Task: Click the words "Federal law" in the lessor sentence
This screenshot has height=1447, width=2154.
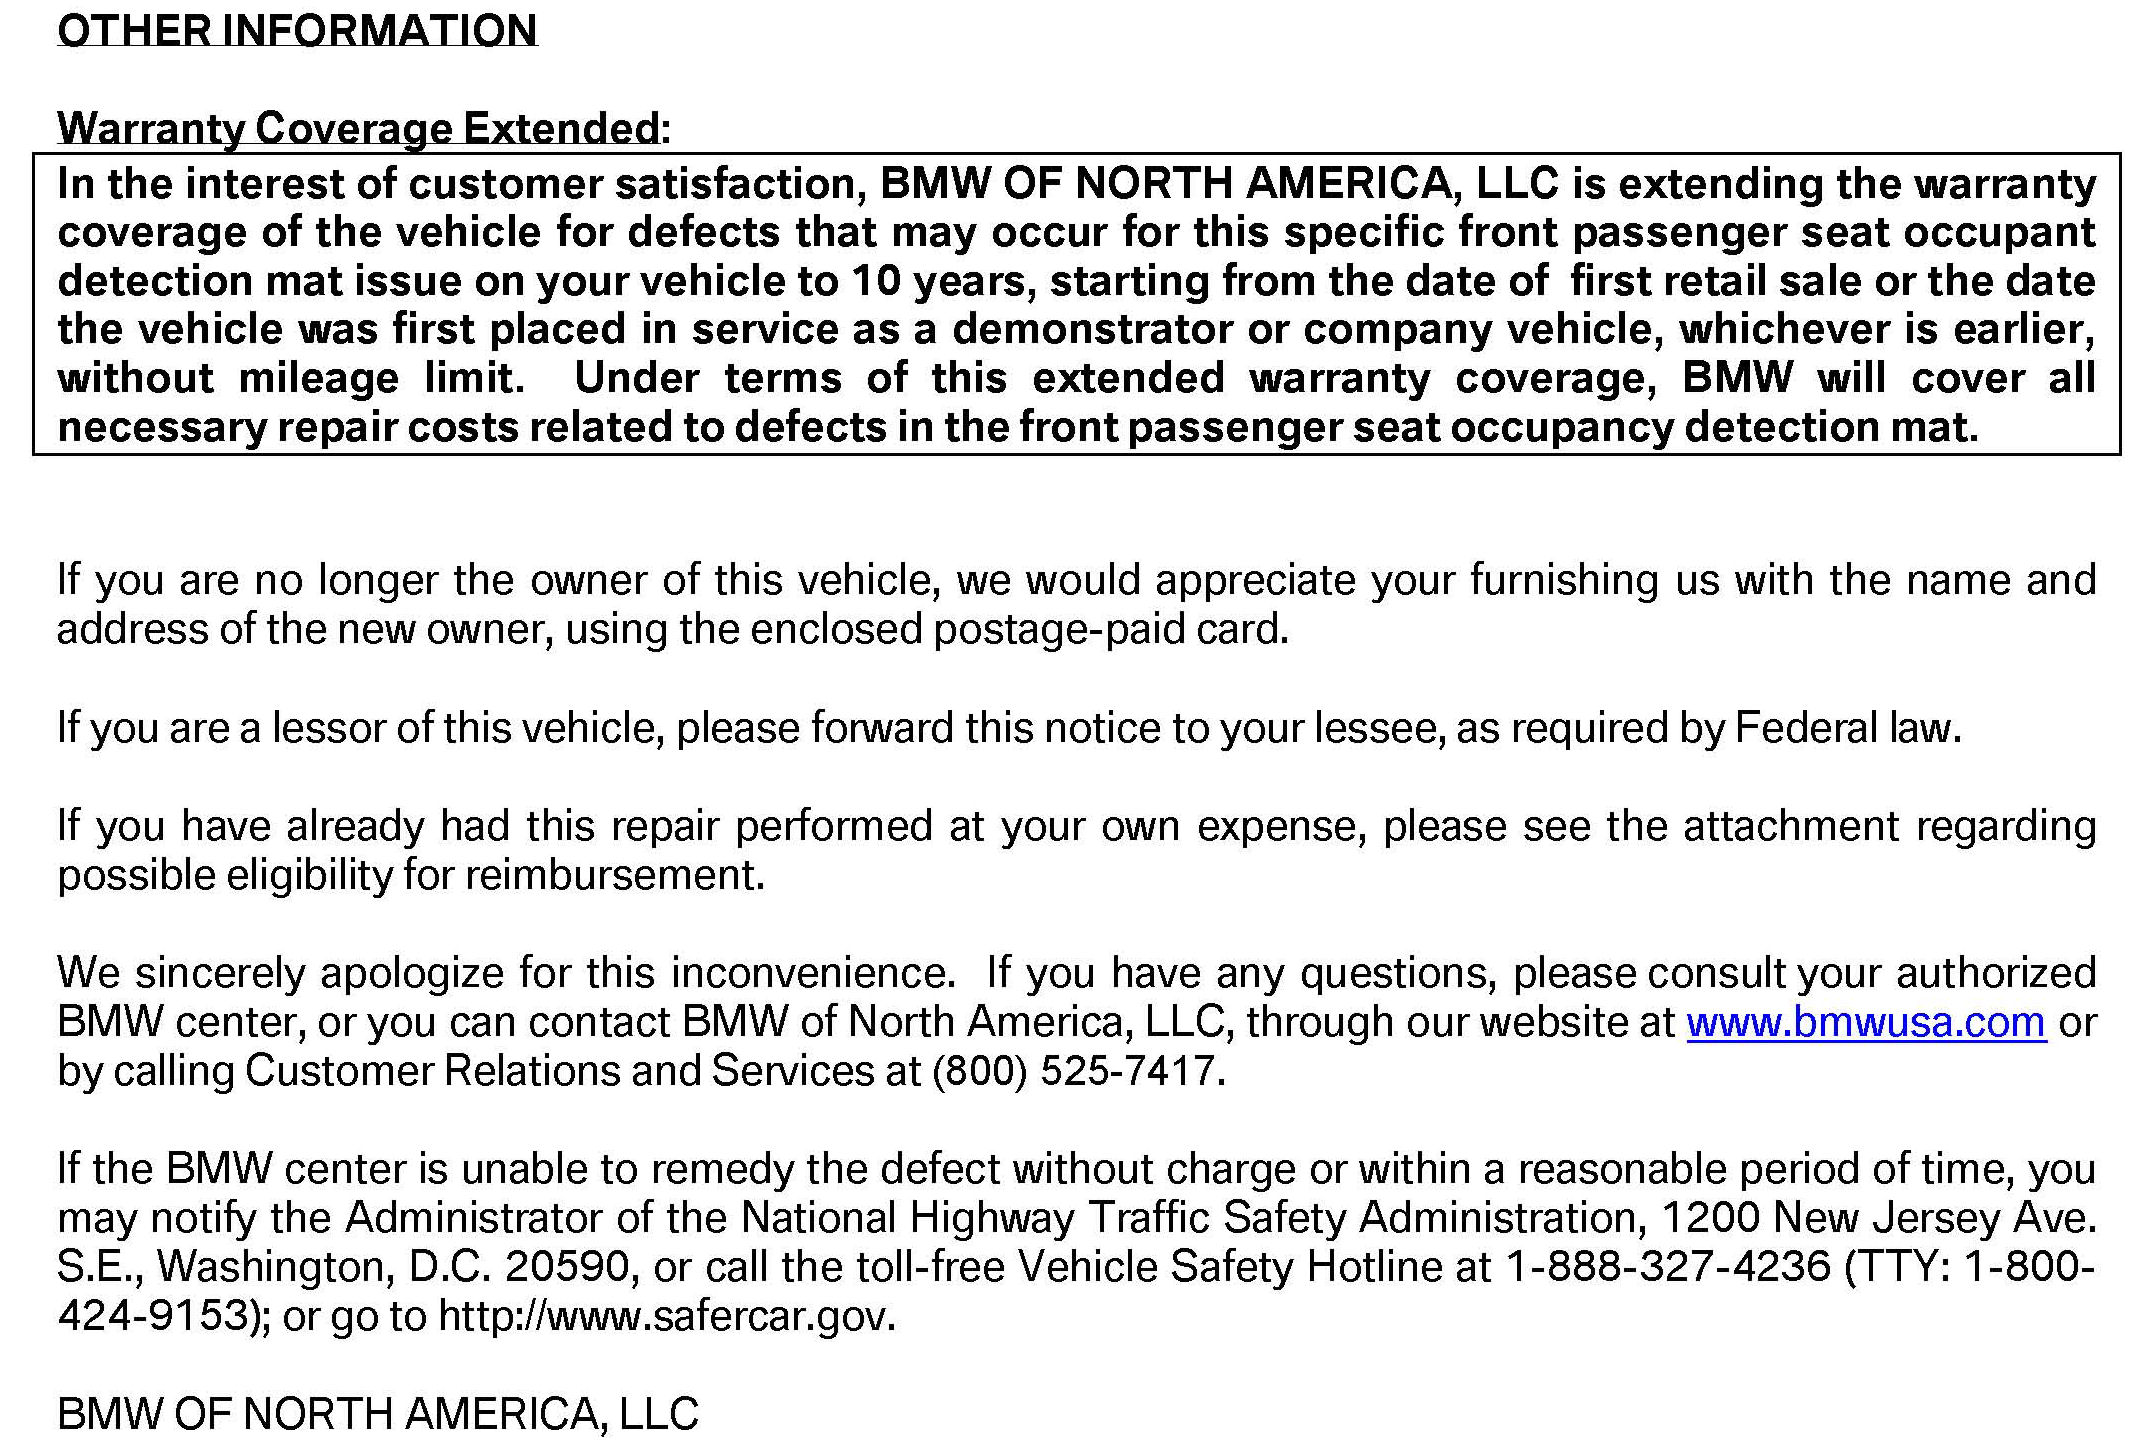Action: 1846,728
